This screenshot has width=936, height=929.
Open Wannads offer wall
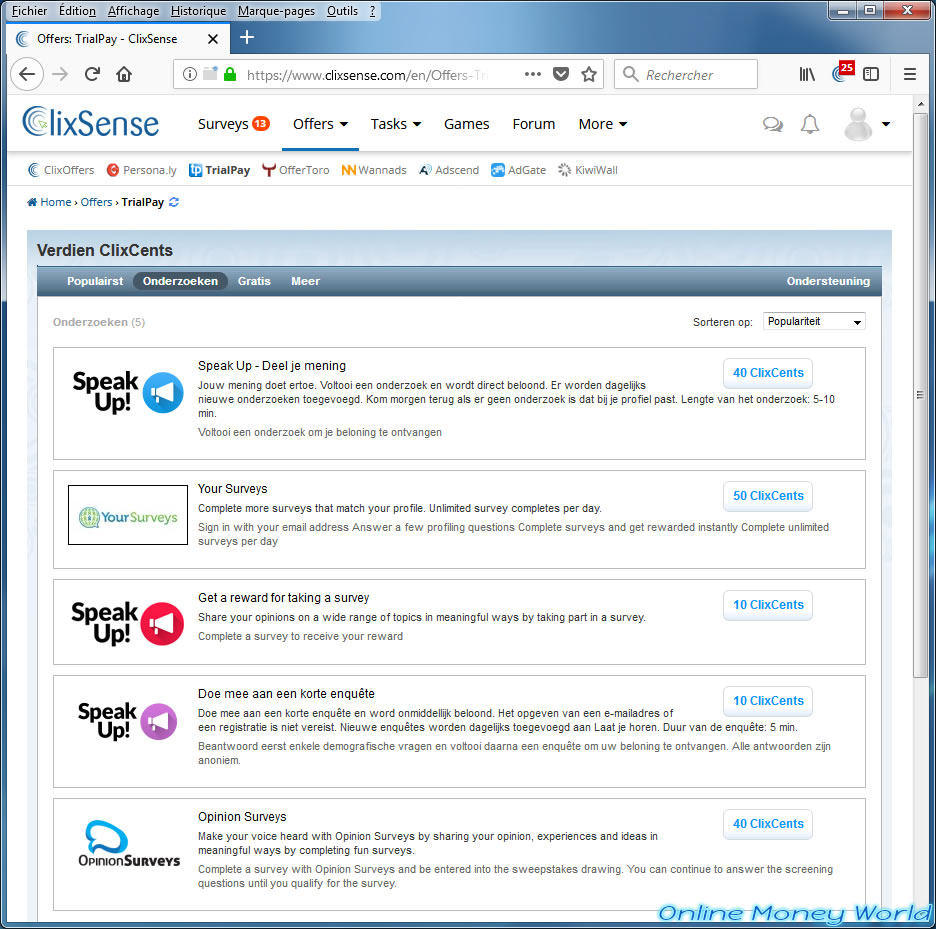pyautogui.click(x=374, y=170)
